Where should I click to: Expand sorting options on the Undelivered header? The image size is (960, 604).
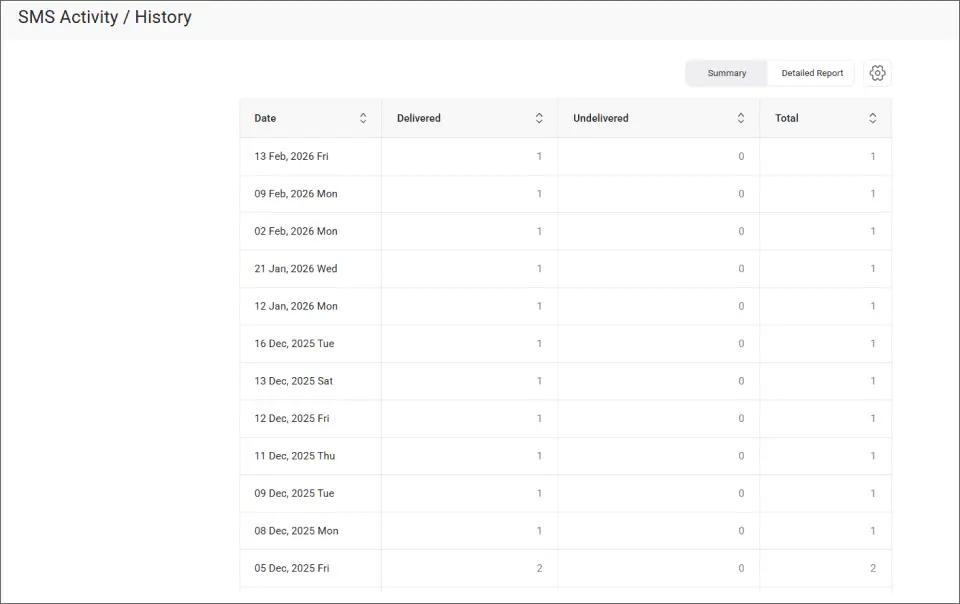[x=742, y=117]
